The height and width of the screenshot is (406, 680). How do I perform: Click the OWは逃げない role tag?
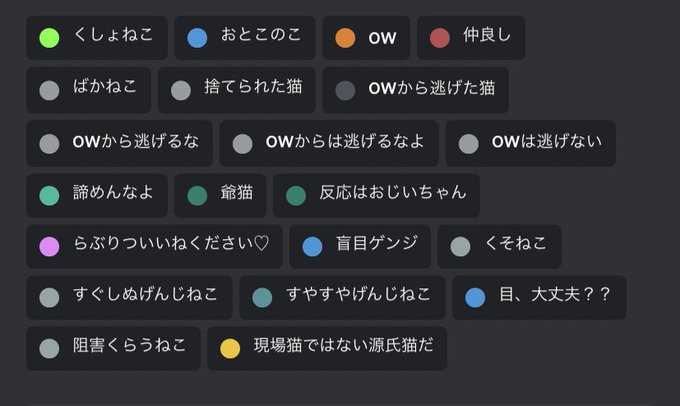(530, 143)
